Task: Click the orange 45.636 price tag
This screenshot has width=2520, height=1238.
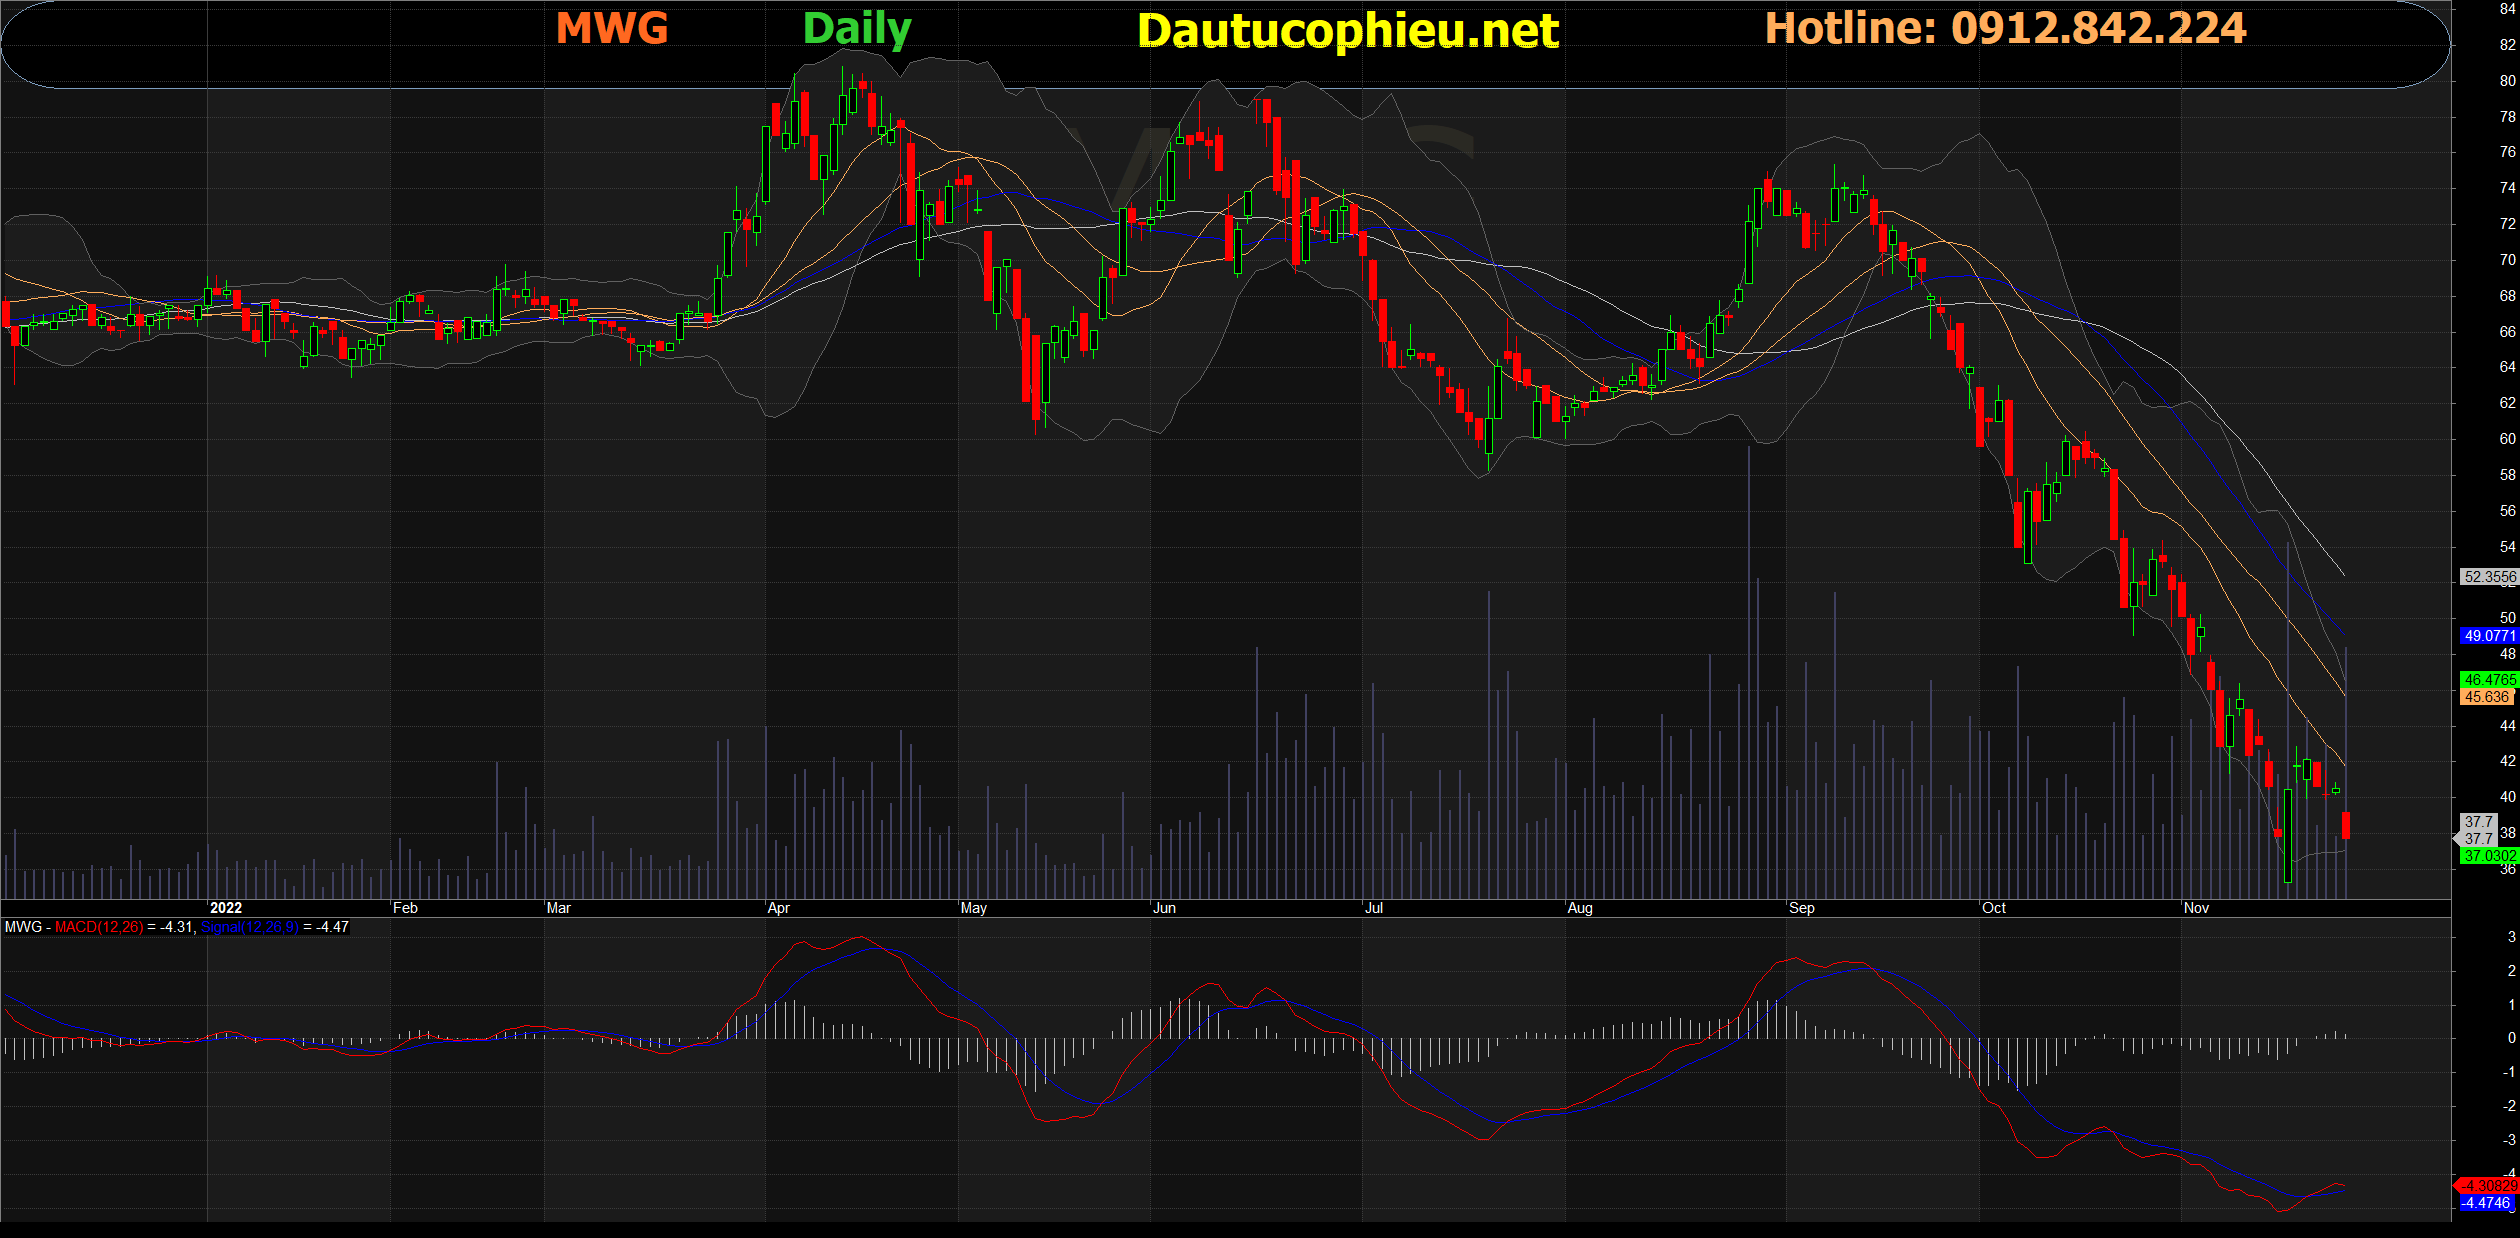Action: pos(2486,697)
